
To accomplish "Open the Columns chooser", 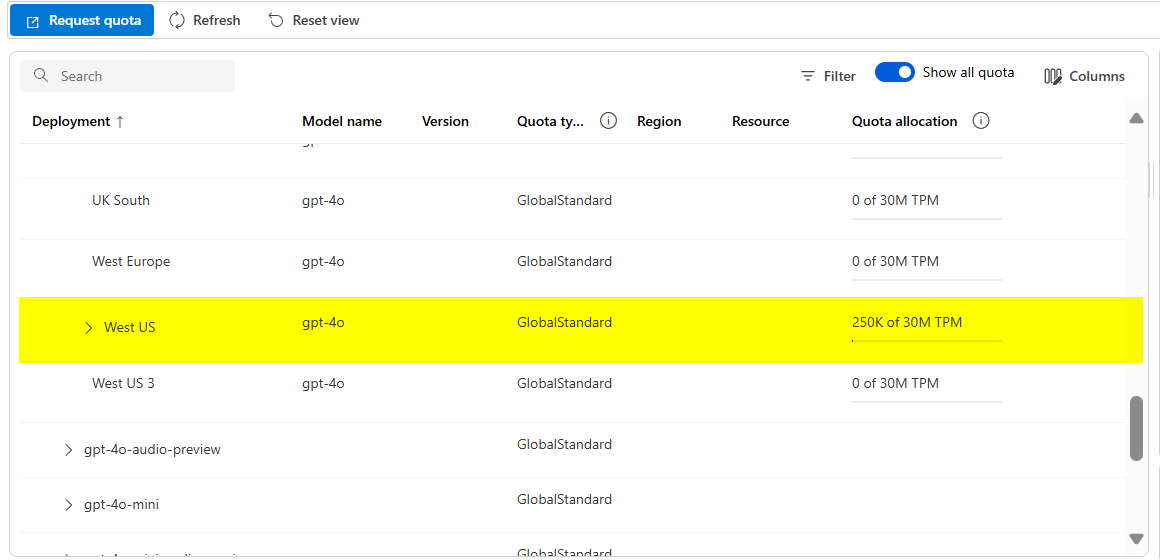I will point(1085,76).
